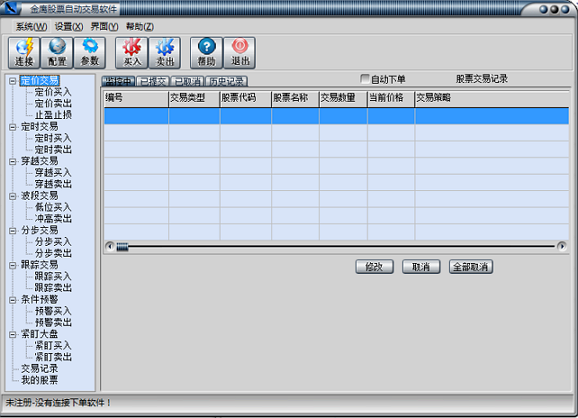
Task: Select 穿越买入 in the tree
Action: coord(53,173)
